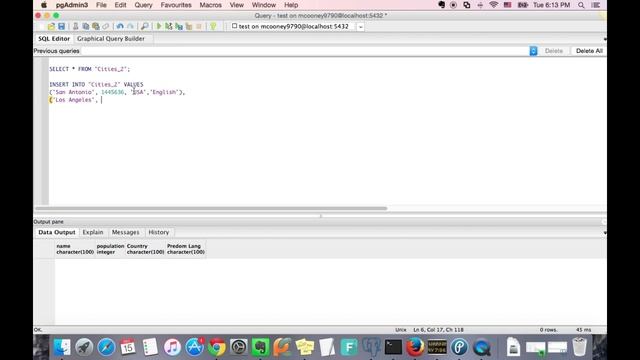The image size is (640, 360).
Task: Switch to Graphical Query Builder tab
Action: (x=111, y=39)
